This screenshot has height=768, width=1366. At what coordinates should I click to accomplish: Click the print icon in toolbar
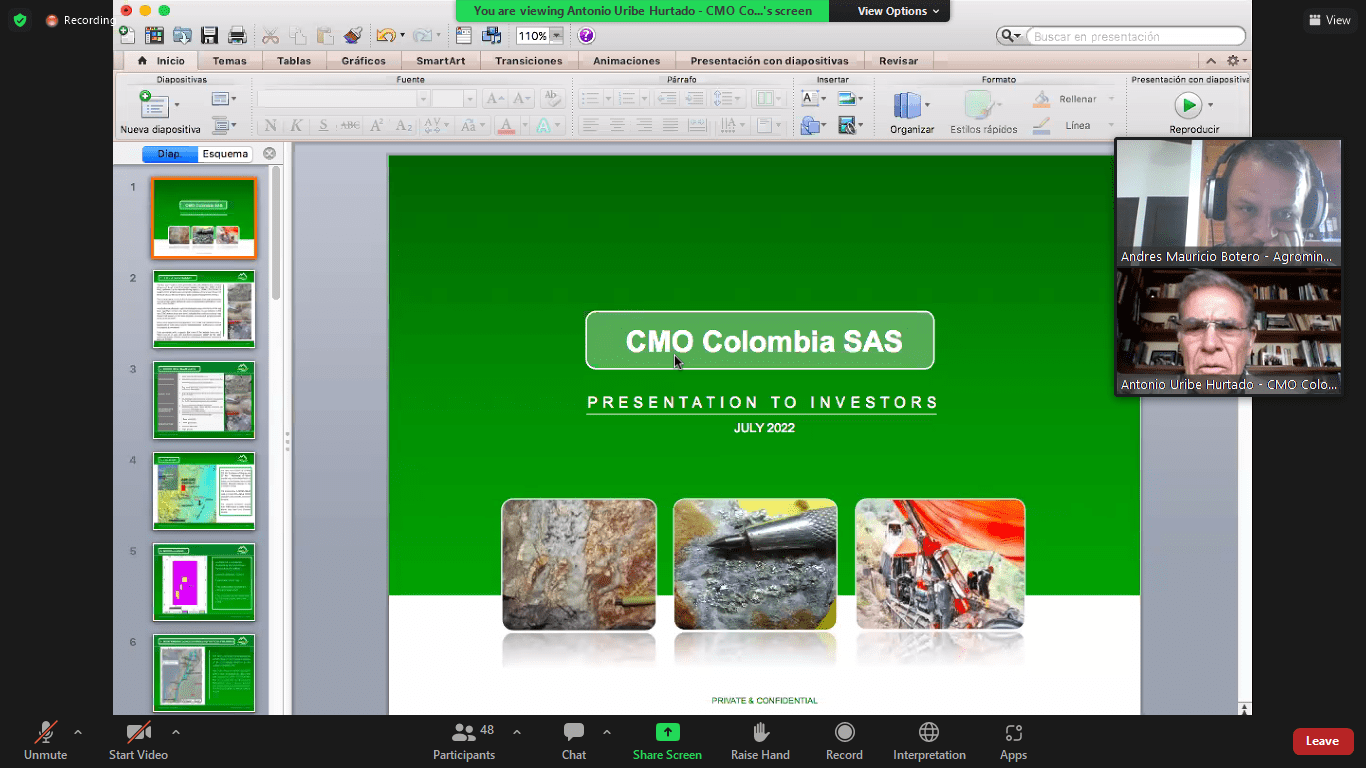(x=237, y=35)
